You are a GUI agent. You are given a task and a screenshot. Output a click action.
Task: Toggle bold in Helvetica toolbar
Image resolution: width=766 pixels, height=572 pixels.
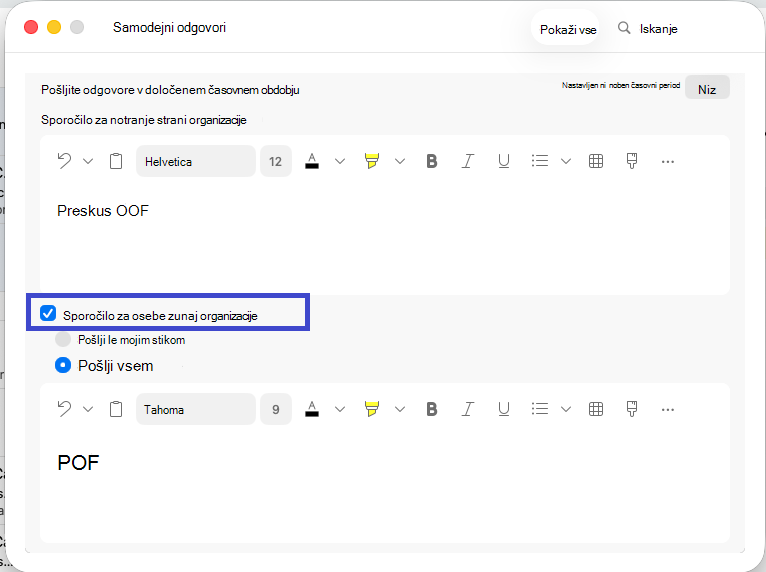[431, 161]
